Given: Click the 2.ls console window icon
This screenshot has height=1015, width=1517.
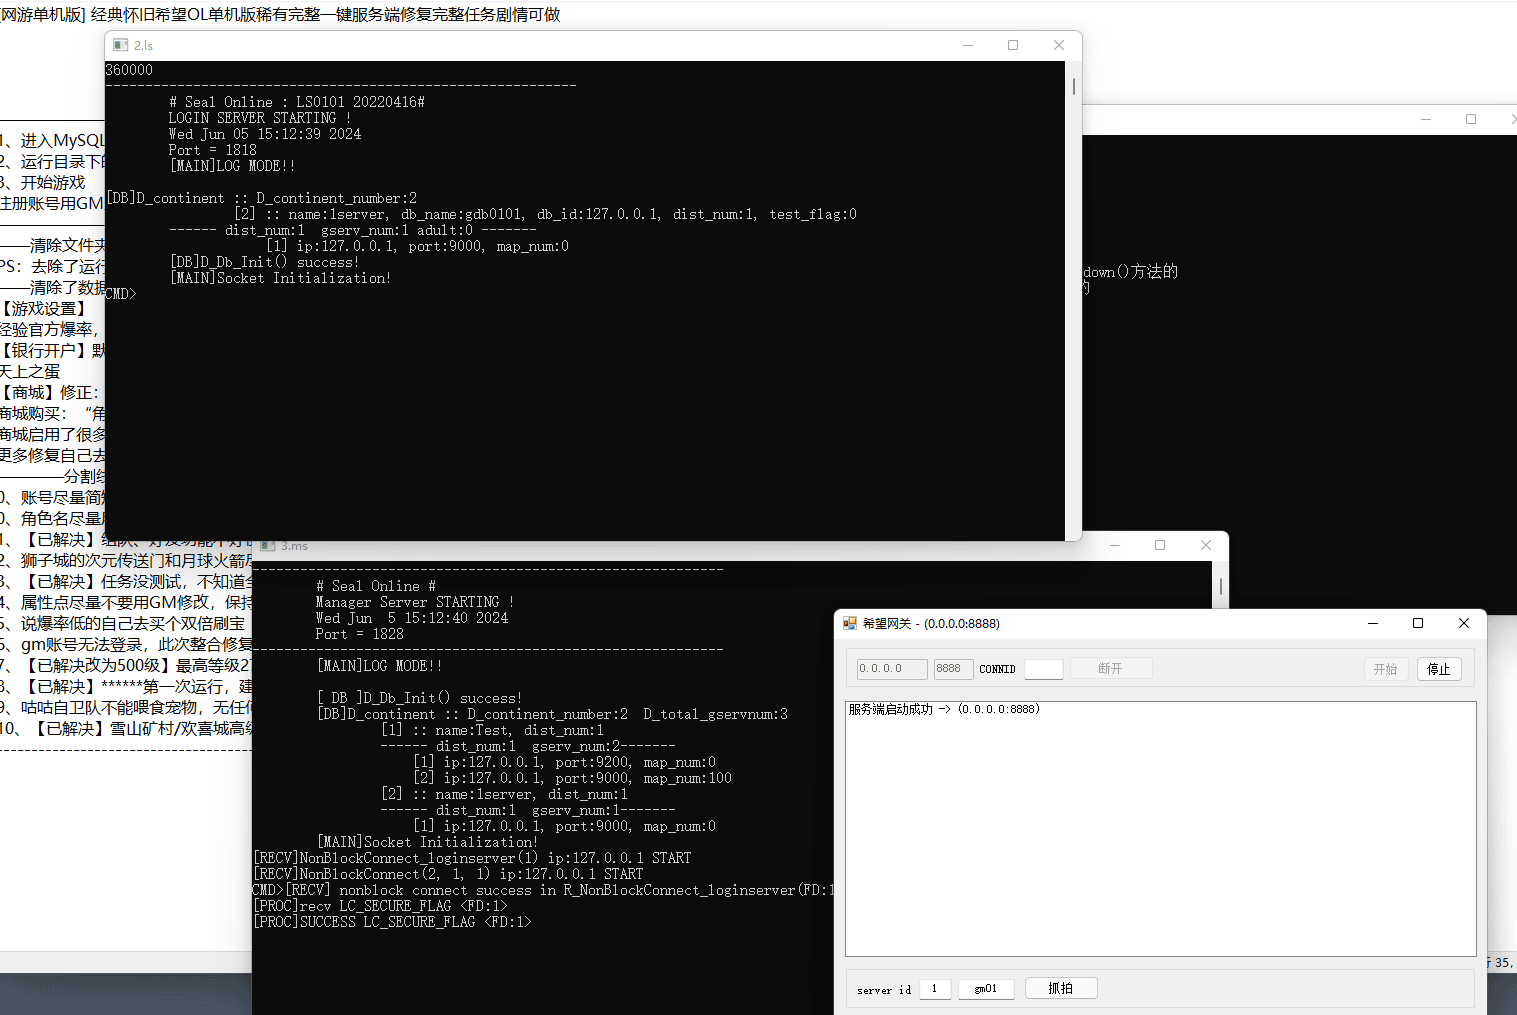Looking at the screenshot, I should point(121,45).
